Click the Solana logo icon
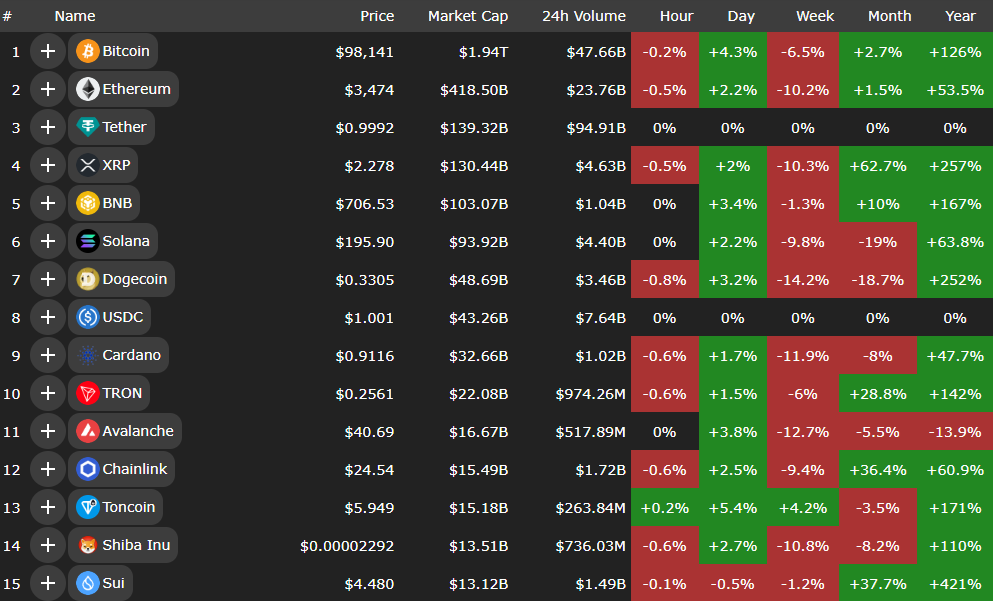 pyautogui.click(x=87, y=241)
